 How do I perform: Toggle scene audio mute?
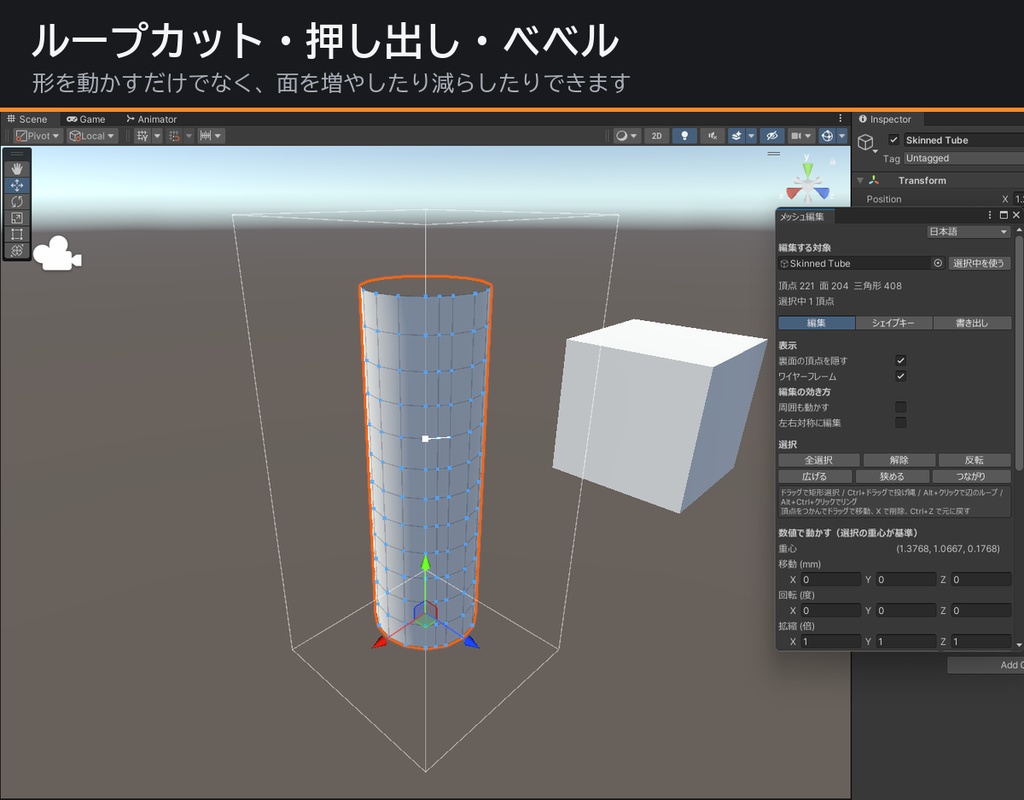tap(712, 136)
